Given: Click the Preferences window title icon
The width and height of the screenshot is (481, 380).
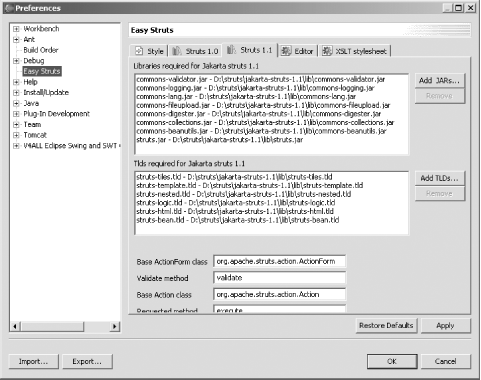Looking at the screenshot, I should [9, 8].
